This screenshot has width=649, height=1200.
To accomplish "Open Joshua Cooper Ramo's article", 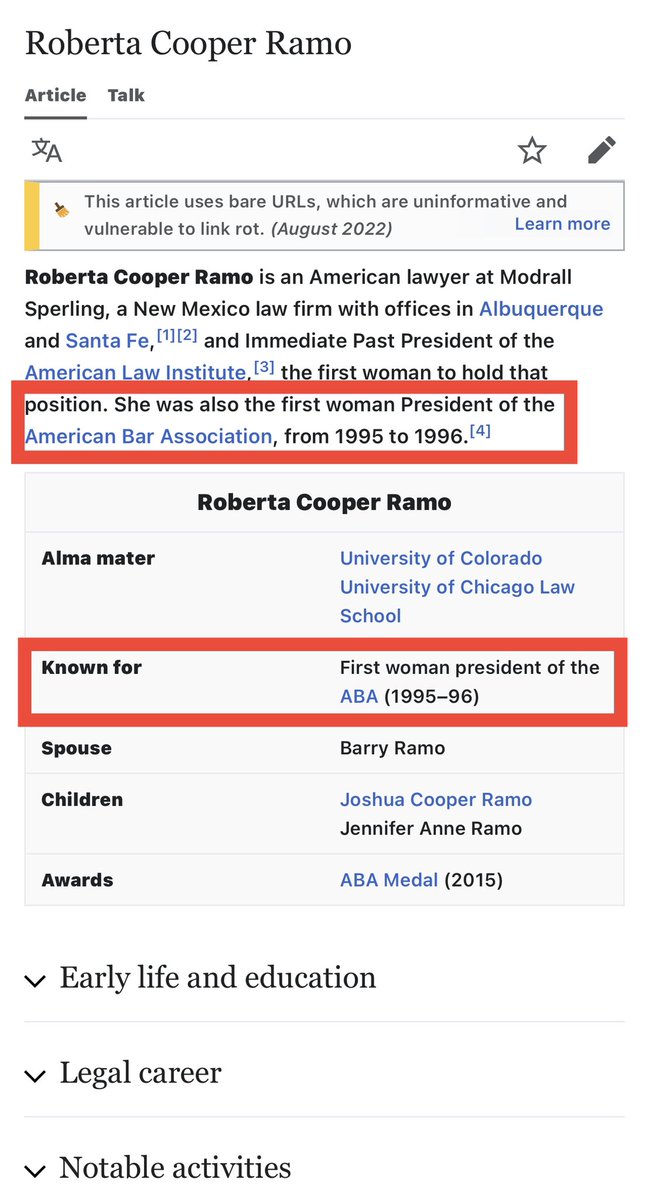I will pos(436,800).
